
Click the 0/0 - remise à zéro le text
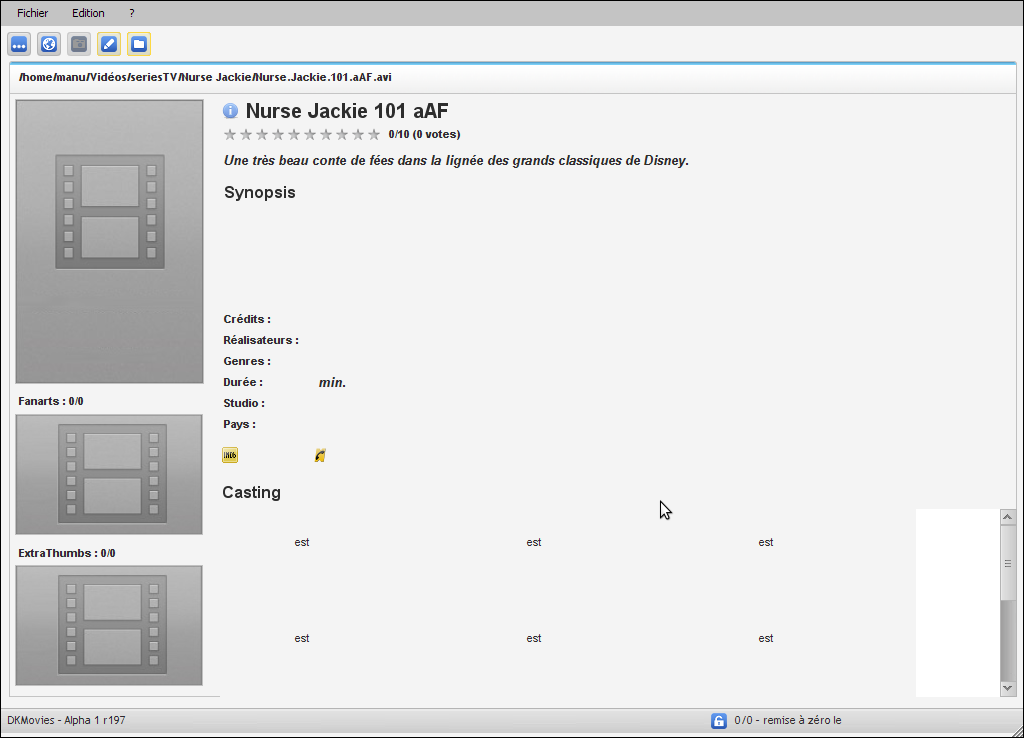[x=788, y=720]
